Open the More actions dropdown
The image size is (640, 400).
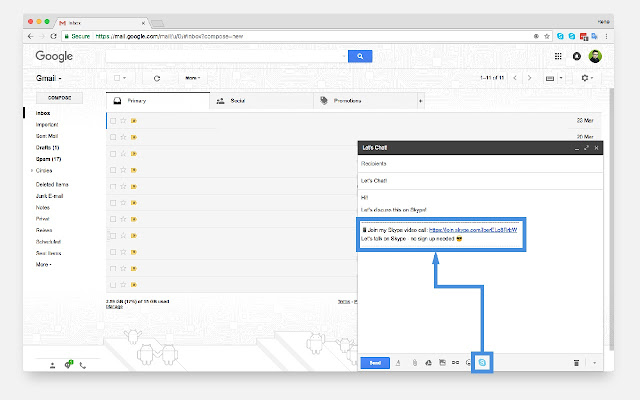pyautogui.click(x=193, y=78)
